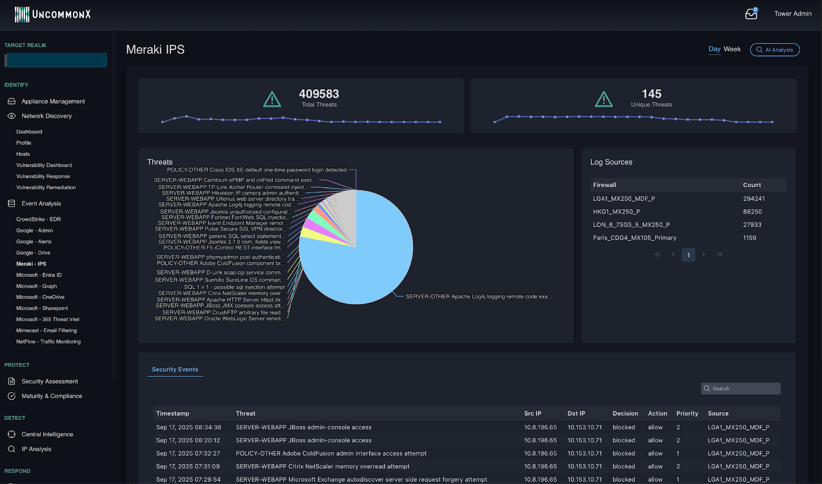Viewport: 822px width, 484px height.
Task: Switch the time range to Day
Action: click(714, 49)
